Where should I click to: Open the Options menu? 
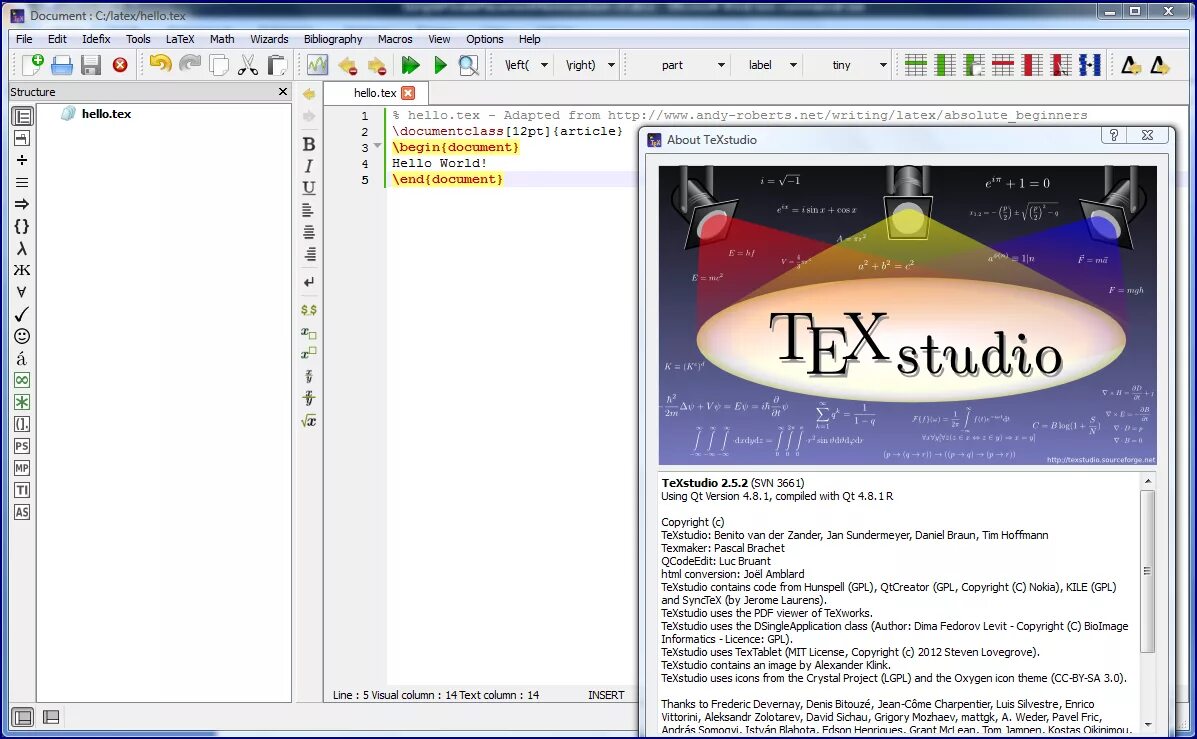(485, 39)
